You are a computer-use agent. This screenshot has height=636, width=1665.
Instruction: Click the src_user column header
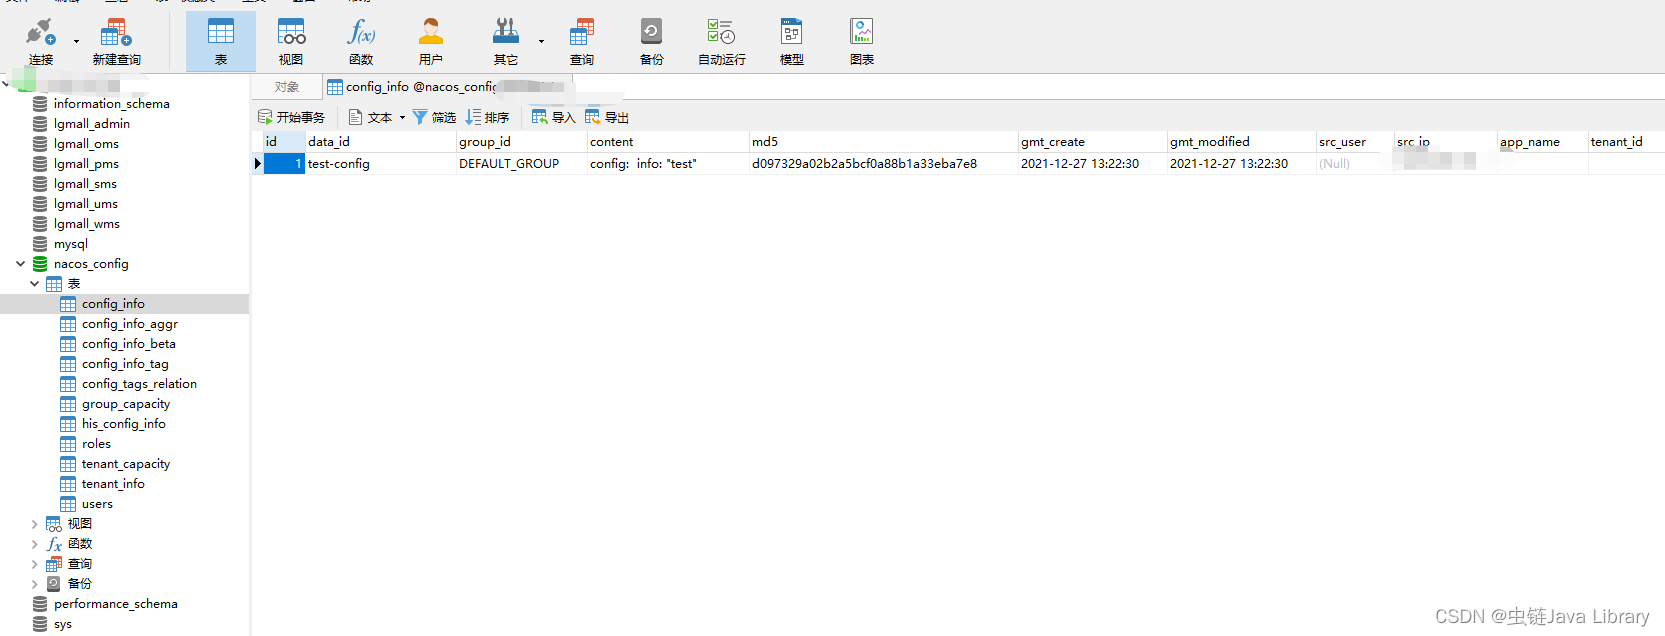[1355, 142]
